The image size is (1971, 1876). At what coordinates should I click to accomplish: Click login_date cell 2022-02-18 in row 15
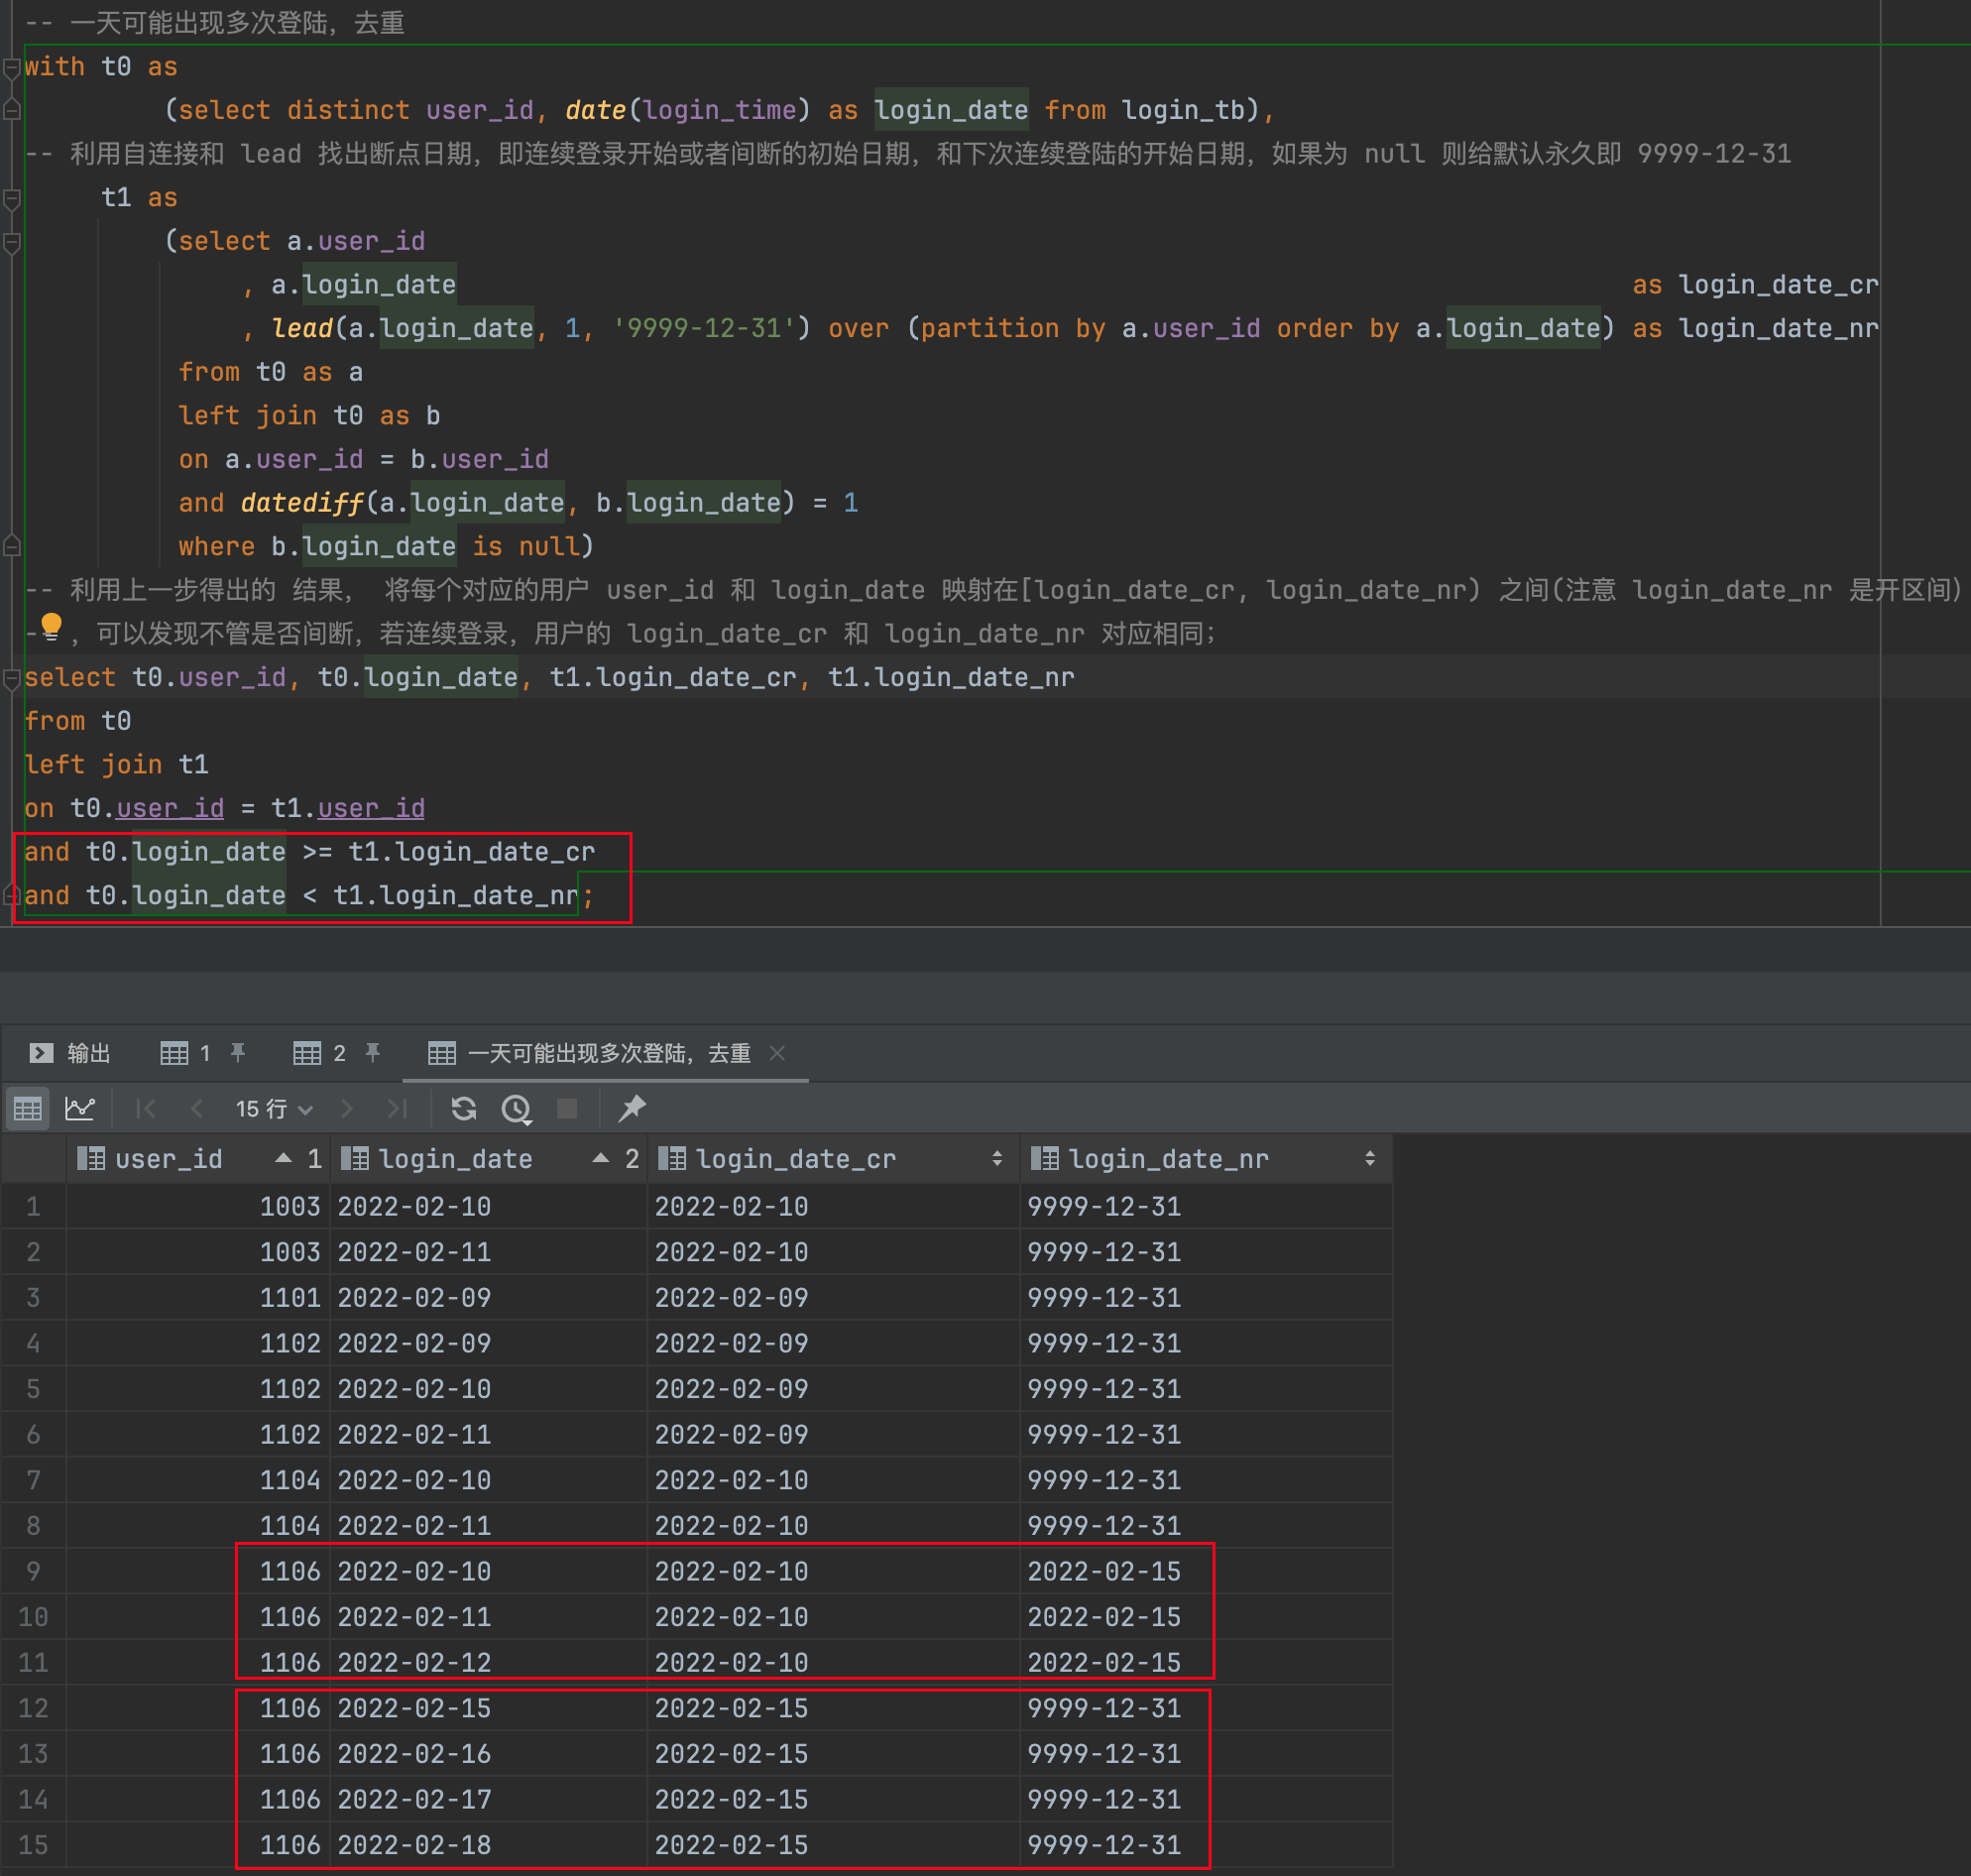490,1845
